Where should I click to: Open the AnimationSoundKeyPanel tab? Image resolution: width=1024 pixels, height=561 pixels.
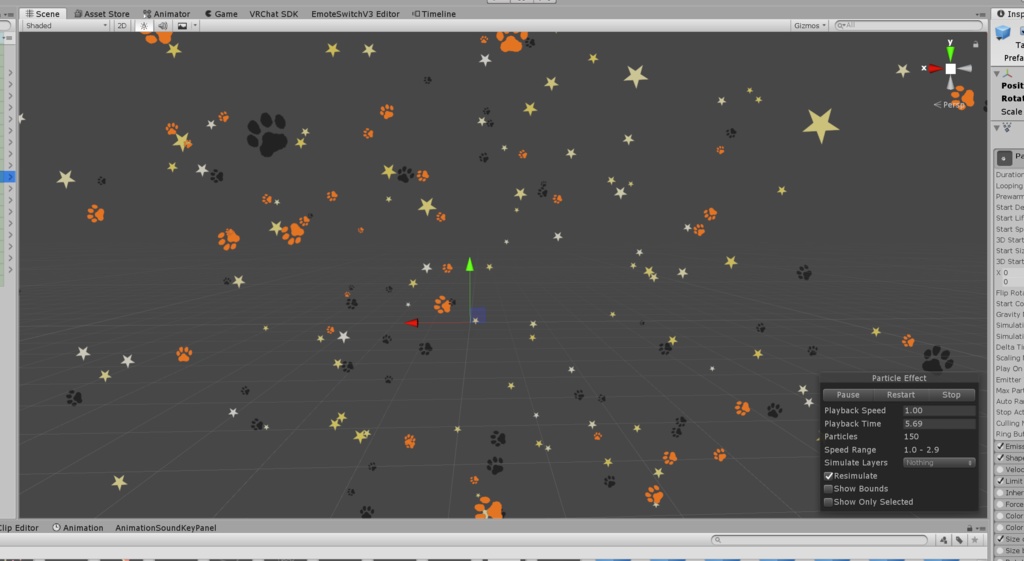[x=166, y=528]
